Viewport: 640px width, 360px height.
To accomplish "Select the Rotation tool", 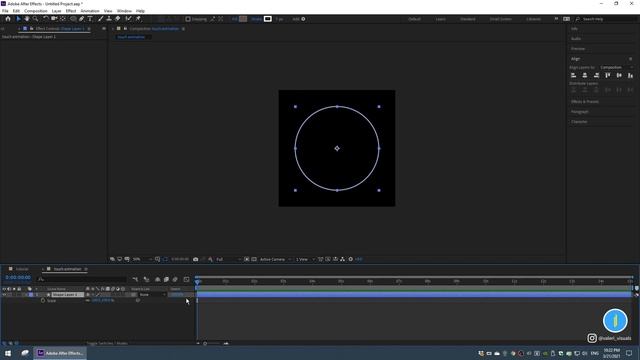I will [x=46, y=19].
